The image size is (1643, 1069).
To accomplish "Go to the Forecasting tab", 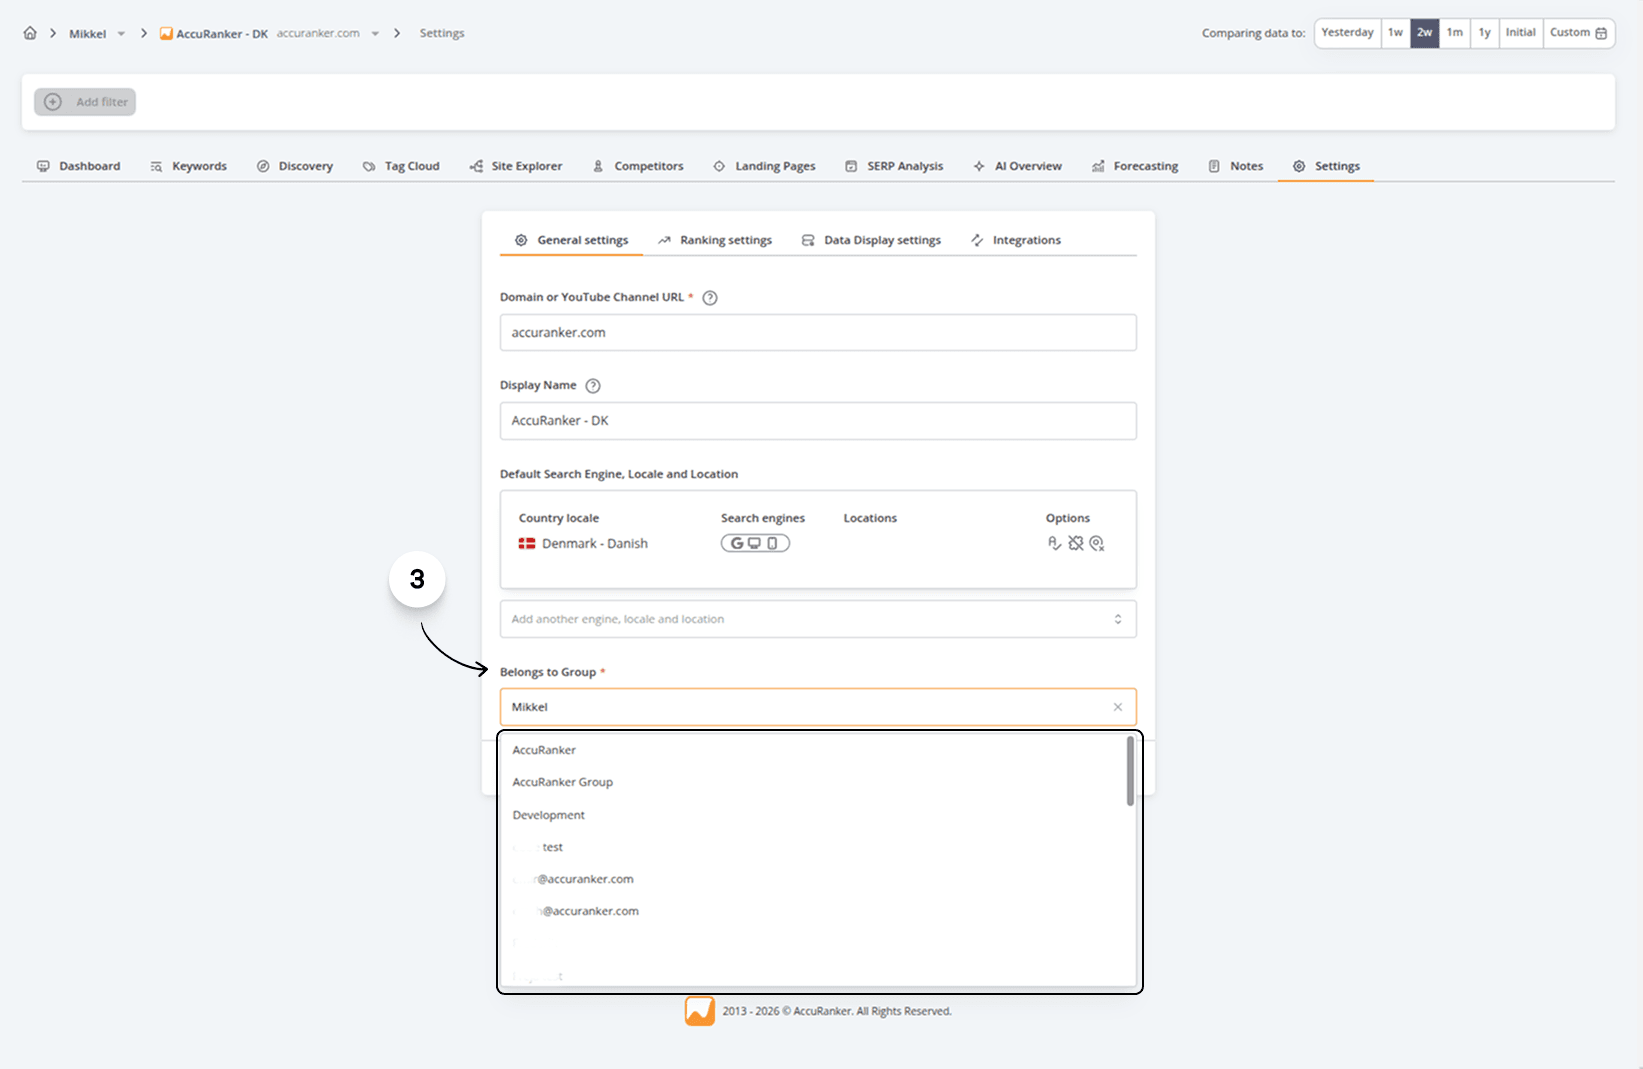I will coord(1135,166).
